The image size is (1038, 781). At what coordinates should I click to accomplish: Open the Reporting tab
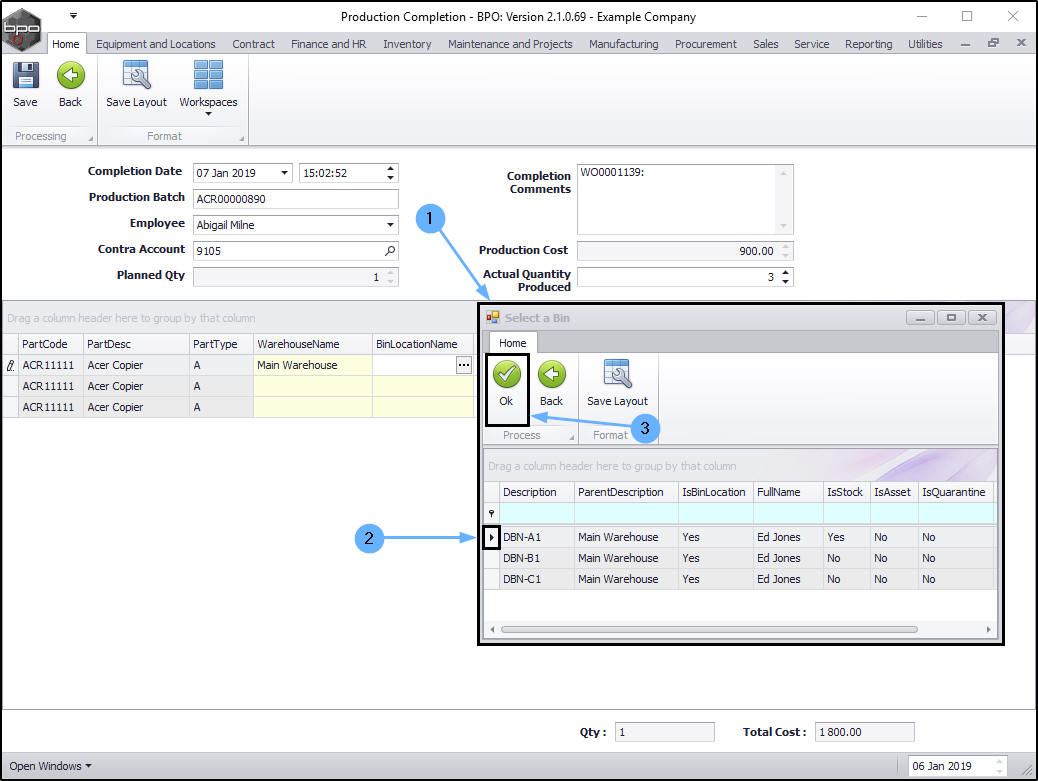(x=869, y=44)
